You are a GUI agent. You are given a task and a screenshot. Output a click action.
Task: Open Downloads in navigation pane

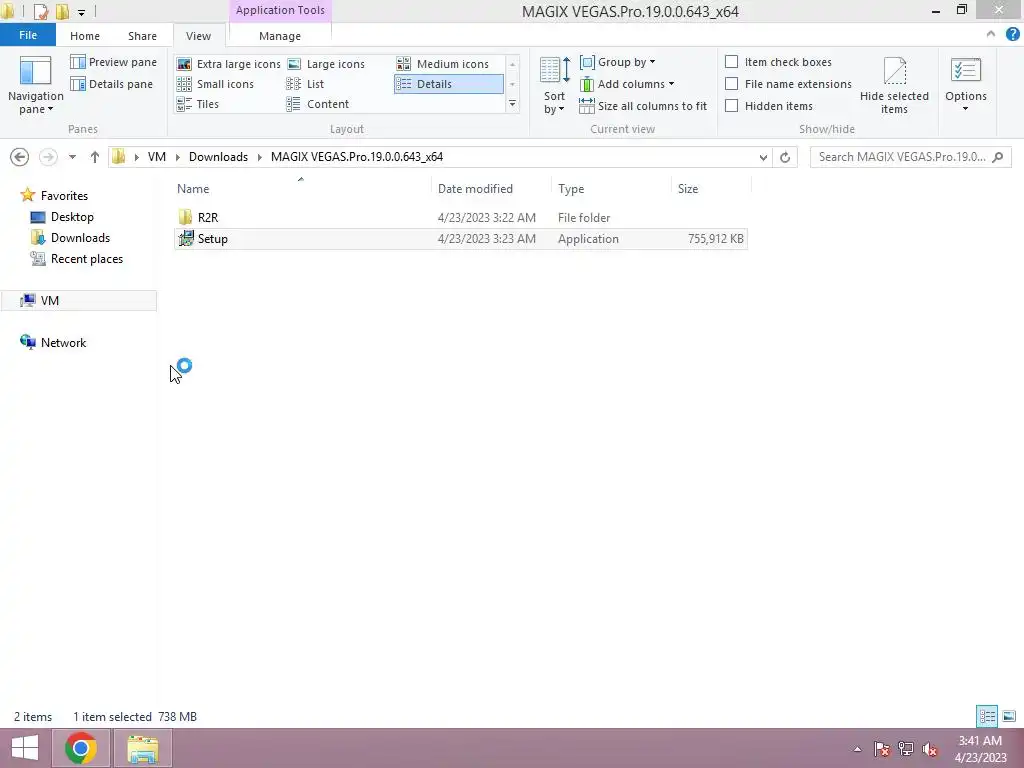(80, 238)
